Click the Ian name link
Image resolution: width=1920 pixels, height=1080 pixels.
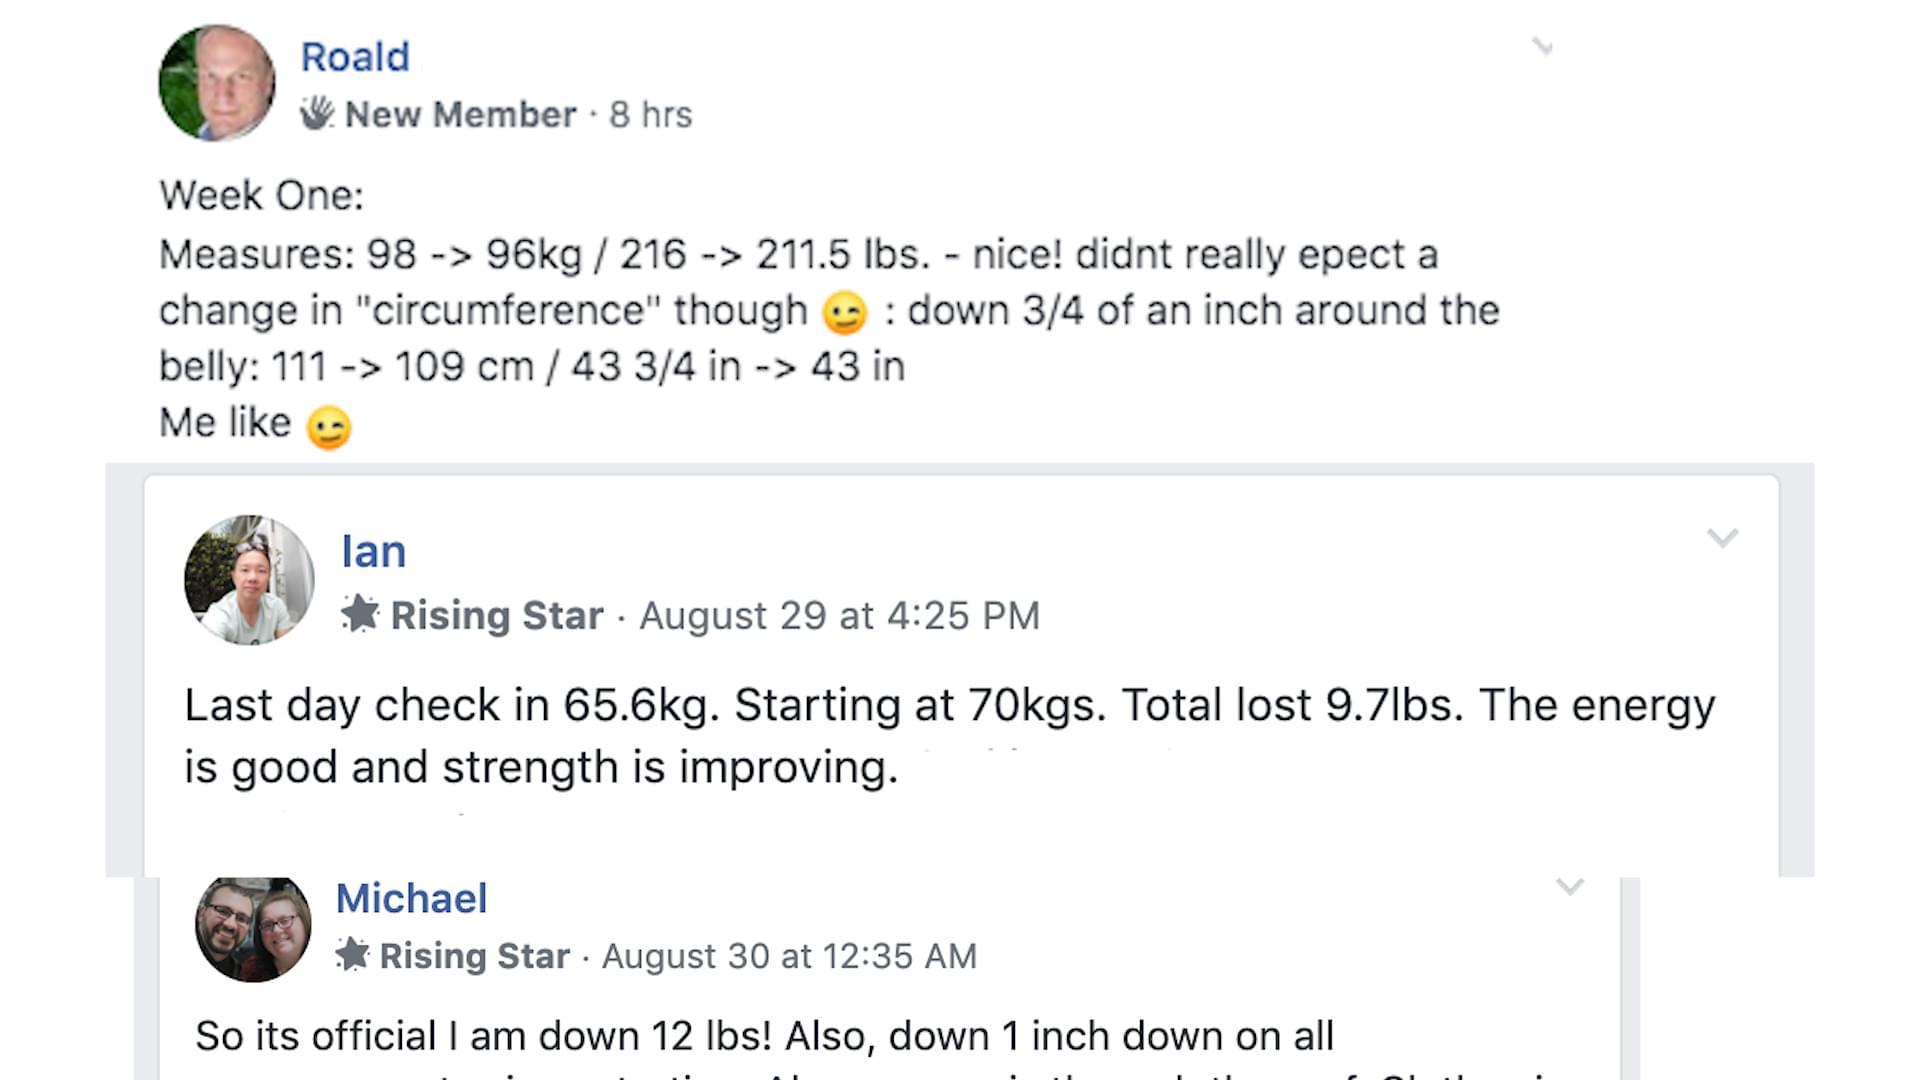pos(374,551)
